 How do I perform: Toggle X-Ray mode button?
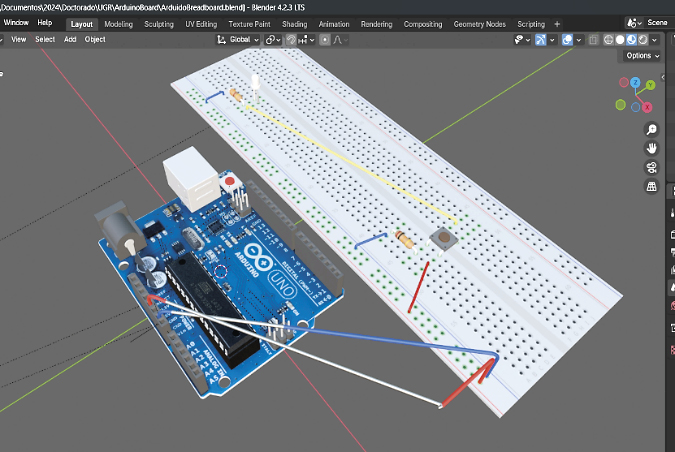pos(593,40)
